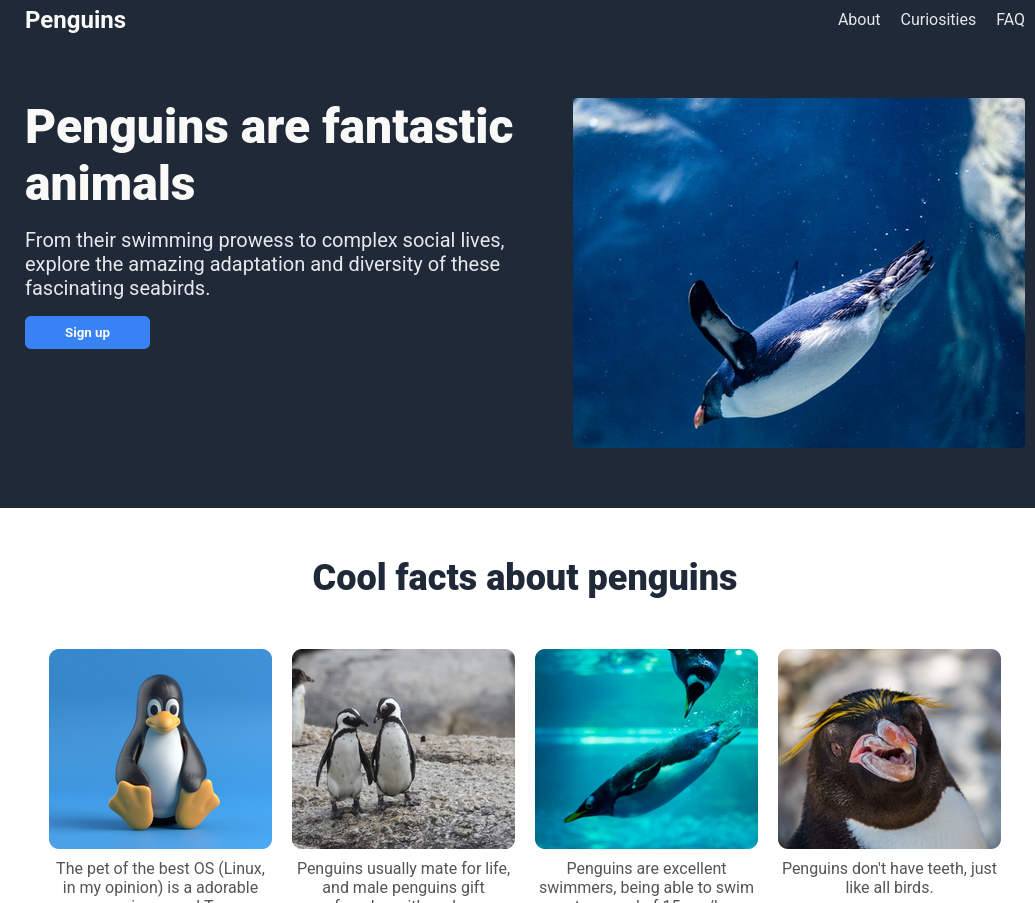Click the Tux penguin's yellow beak

point(162,721)
